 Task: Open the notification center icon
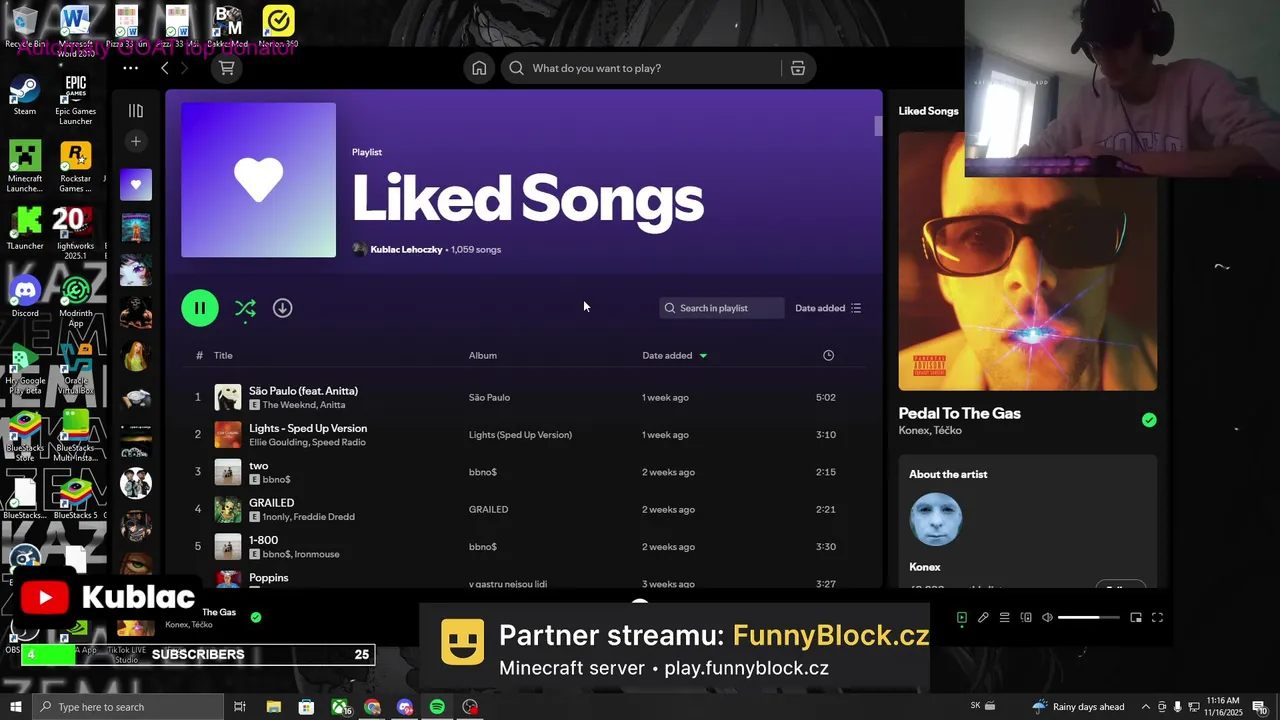[1258, 707]
